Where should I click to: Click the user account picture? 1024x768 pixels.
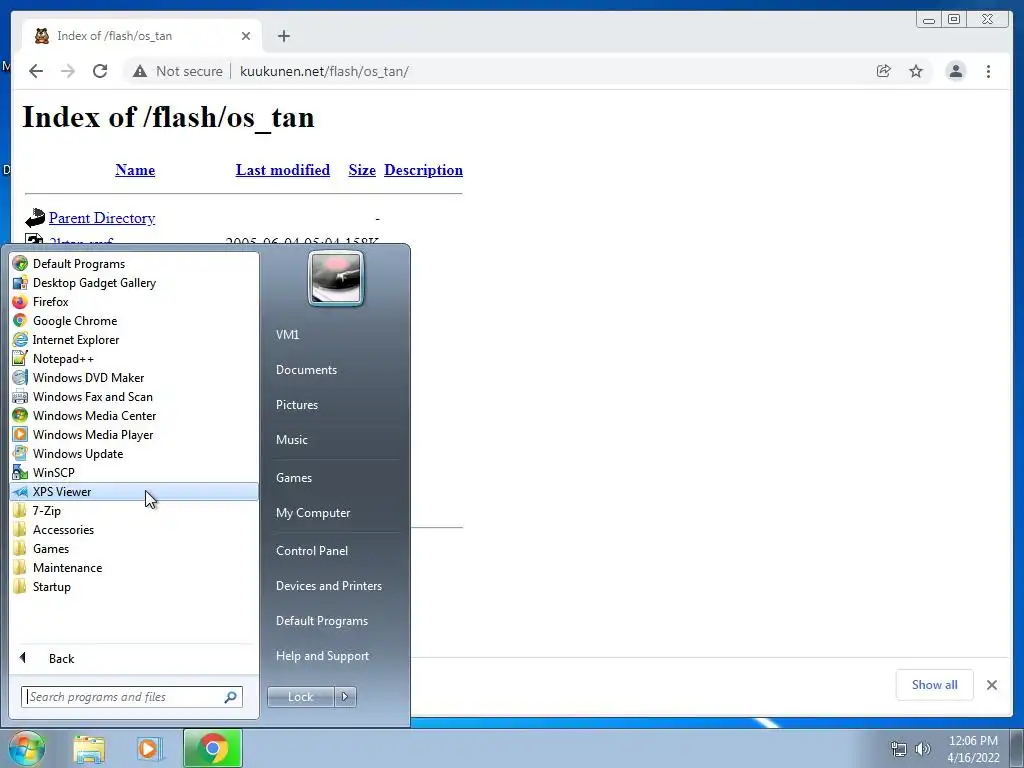pyautogui.click(x=336, y=279)
